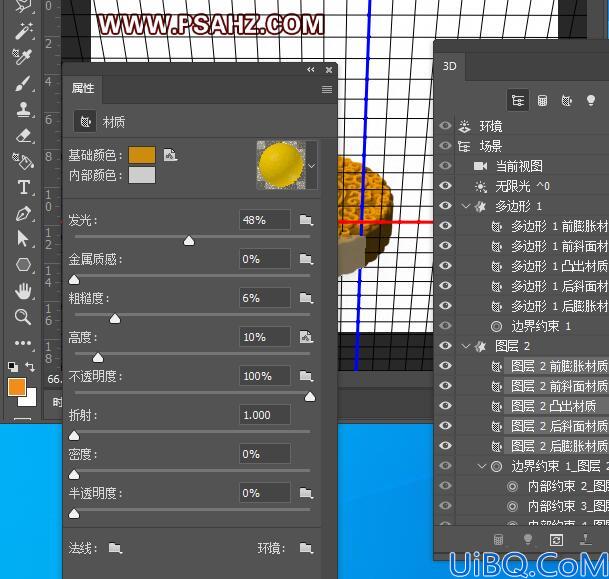Image resolution: width=609 pixels, height=579 pixels.
Task: Filter 3D panel by meshes
Action: tap(542, 101)
